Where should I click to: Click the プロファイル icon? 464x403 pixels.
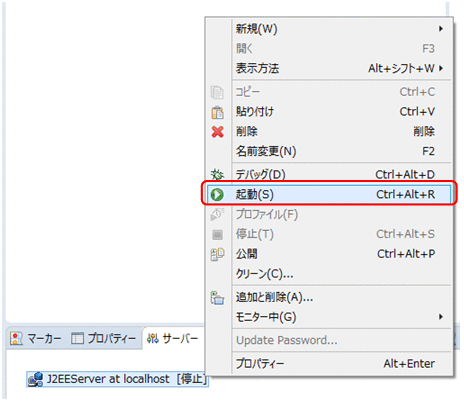click(x=217, y=214)
